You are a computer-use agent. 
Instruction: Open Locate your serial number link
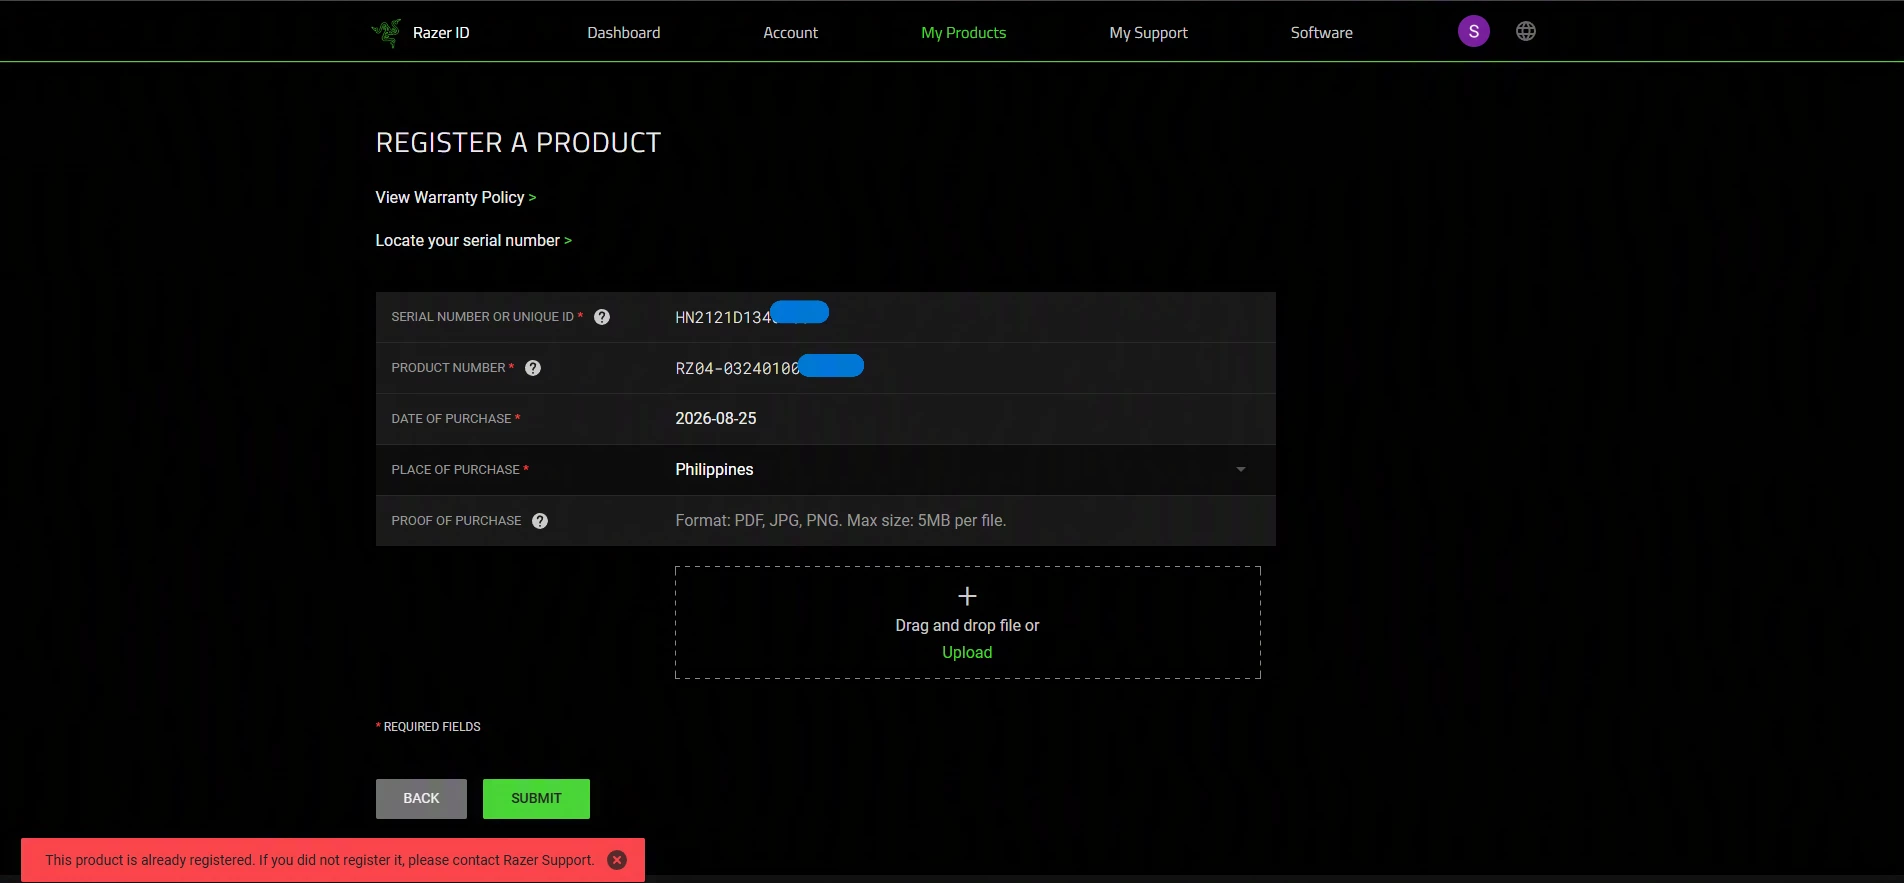pyautogui.click(x=474, y=241)
